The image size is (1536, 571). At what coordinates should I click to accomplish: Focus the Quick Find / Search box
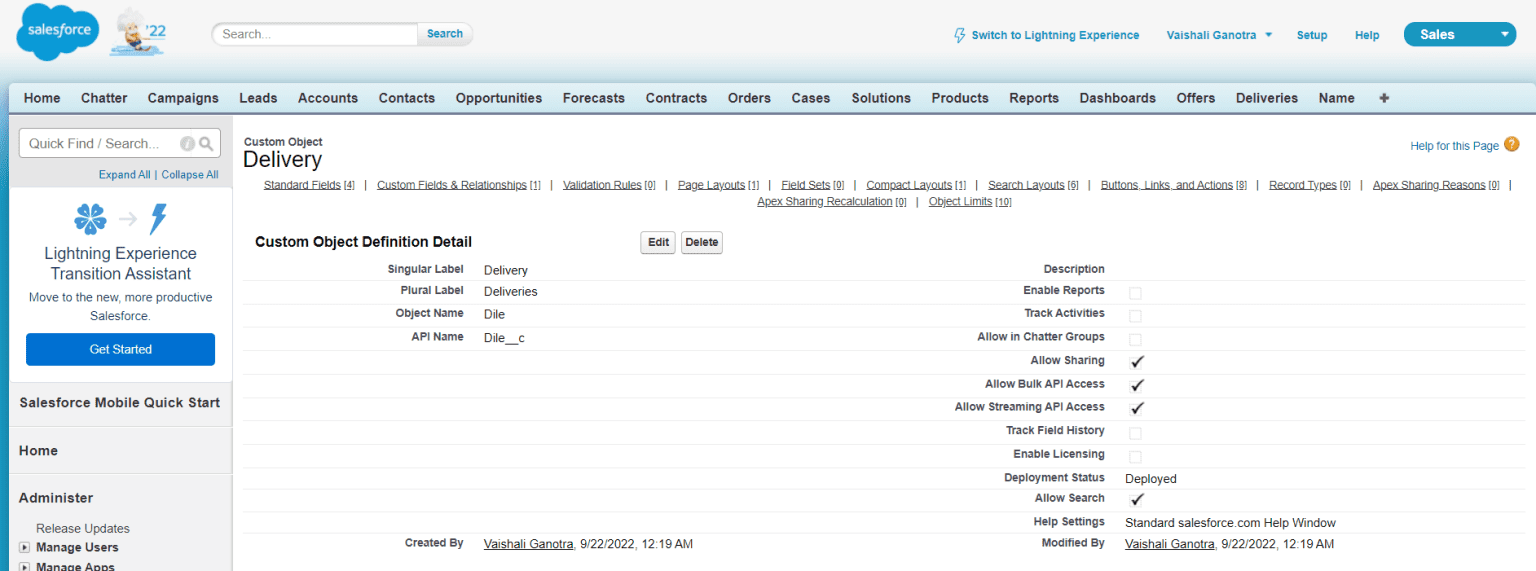coord(120,143)
